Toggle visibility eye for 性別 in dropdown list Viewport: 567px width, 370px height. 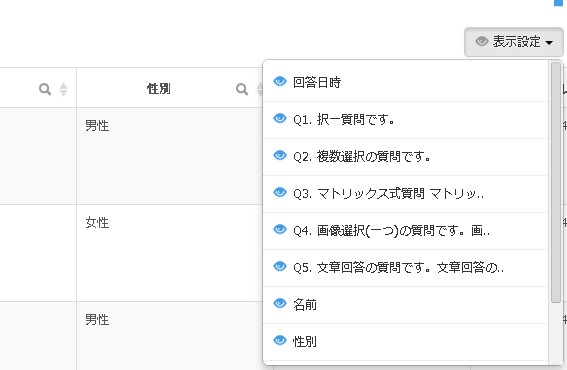280,340
